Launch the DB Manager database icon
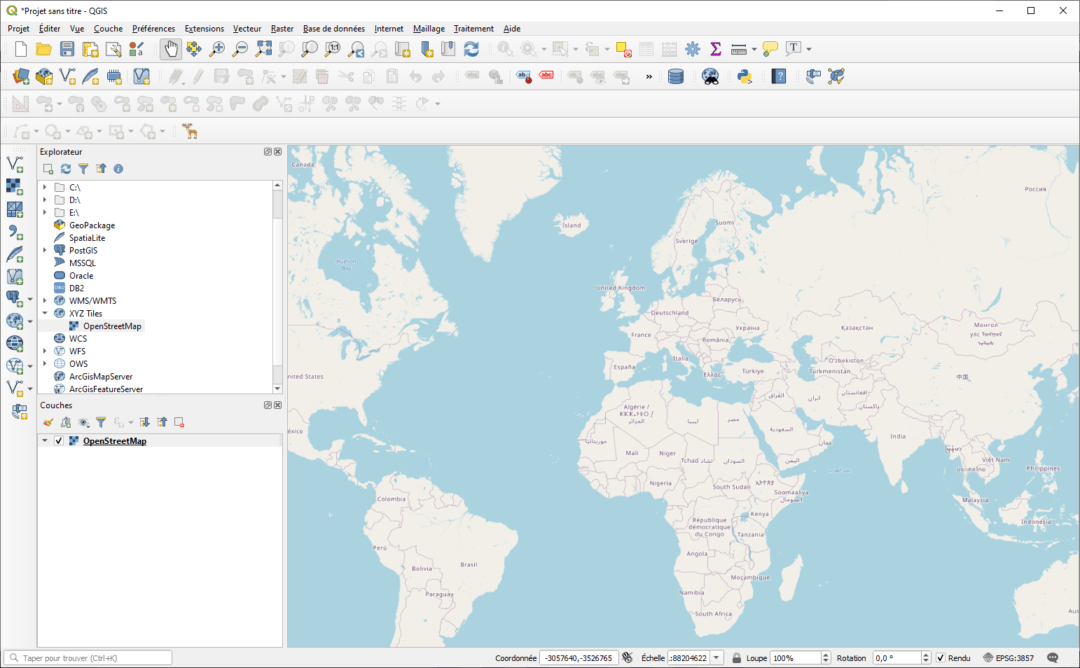Viewport: 1080px width, 668px height. coord(675,76)
